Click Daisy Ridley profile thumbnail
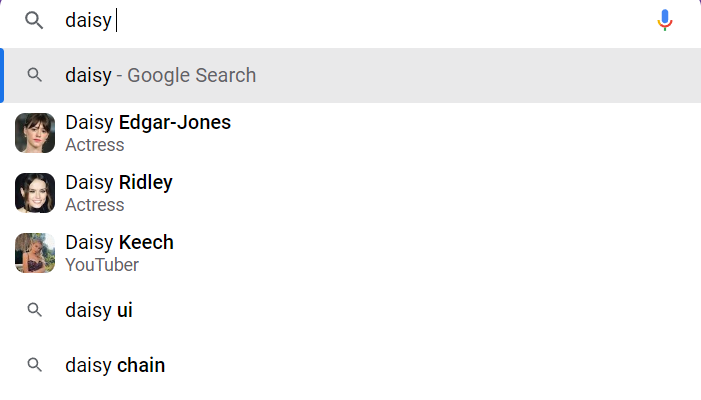701x400 pixels. [35, 193]
